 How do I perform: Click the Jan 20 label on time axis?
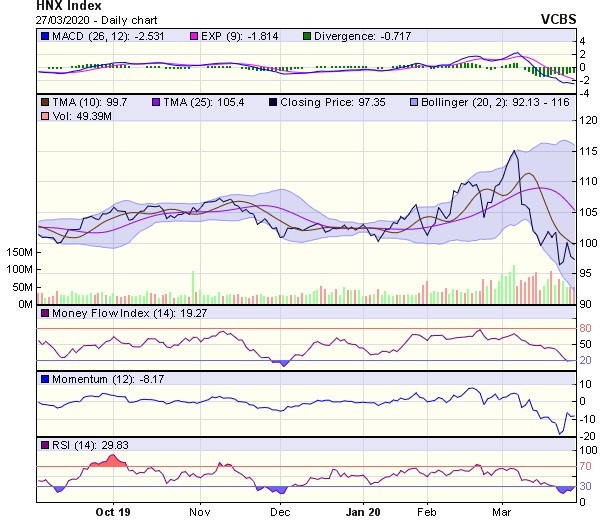click(363, 509)
